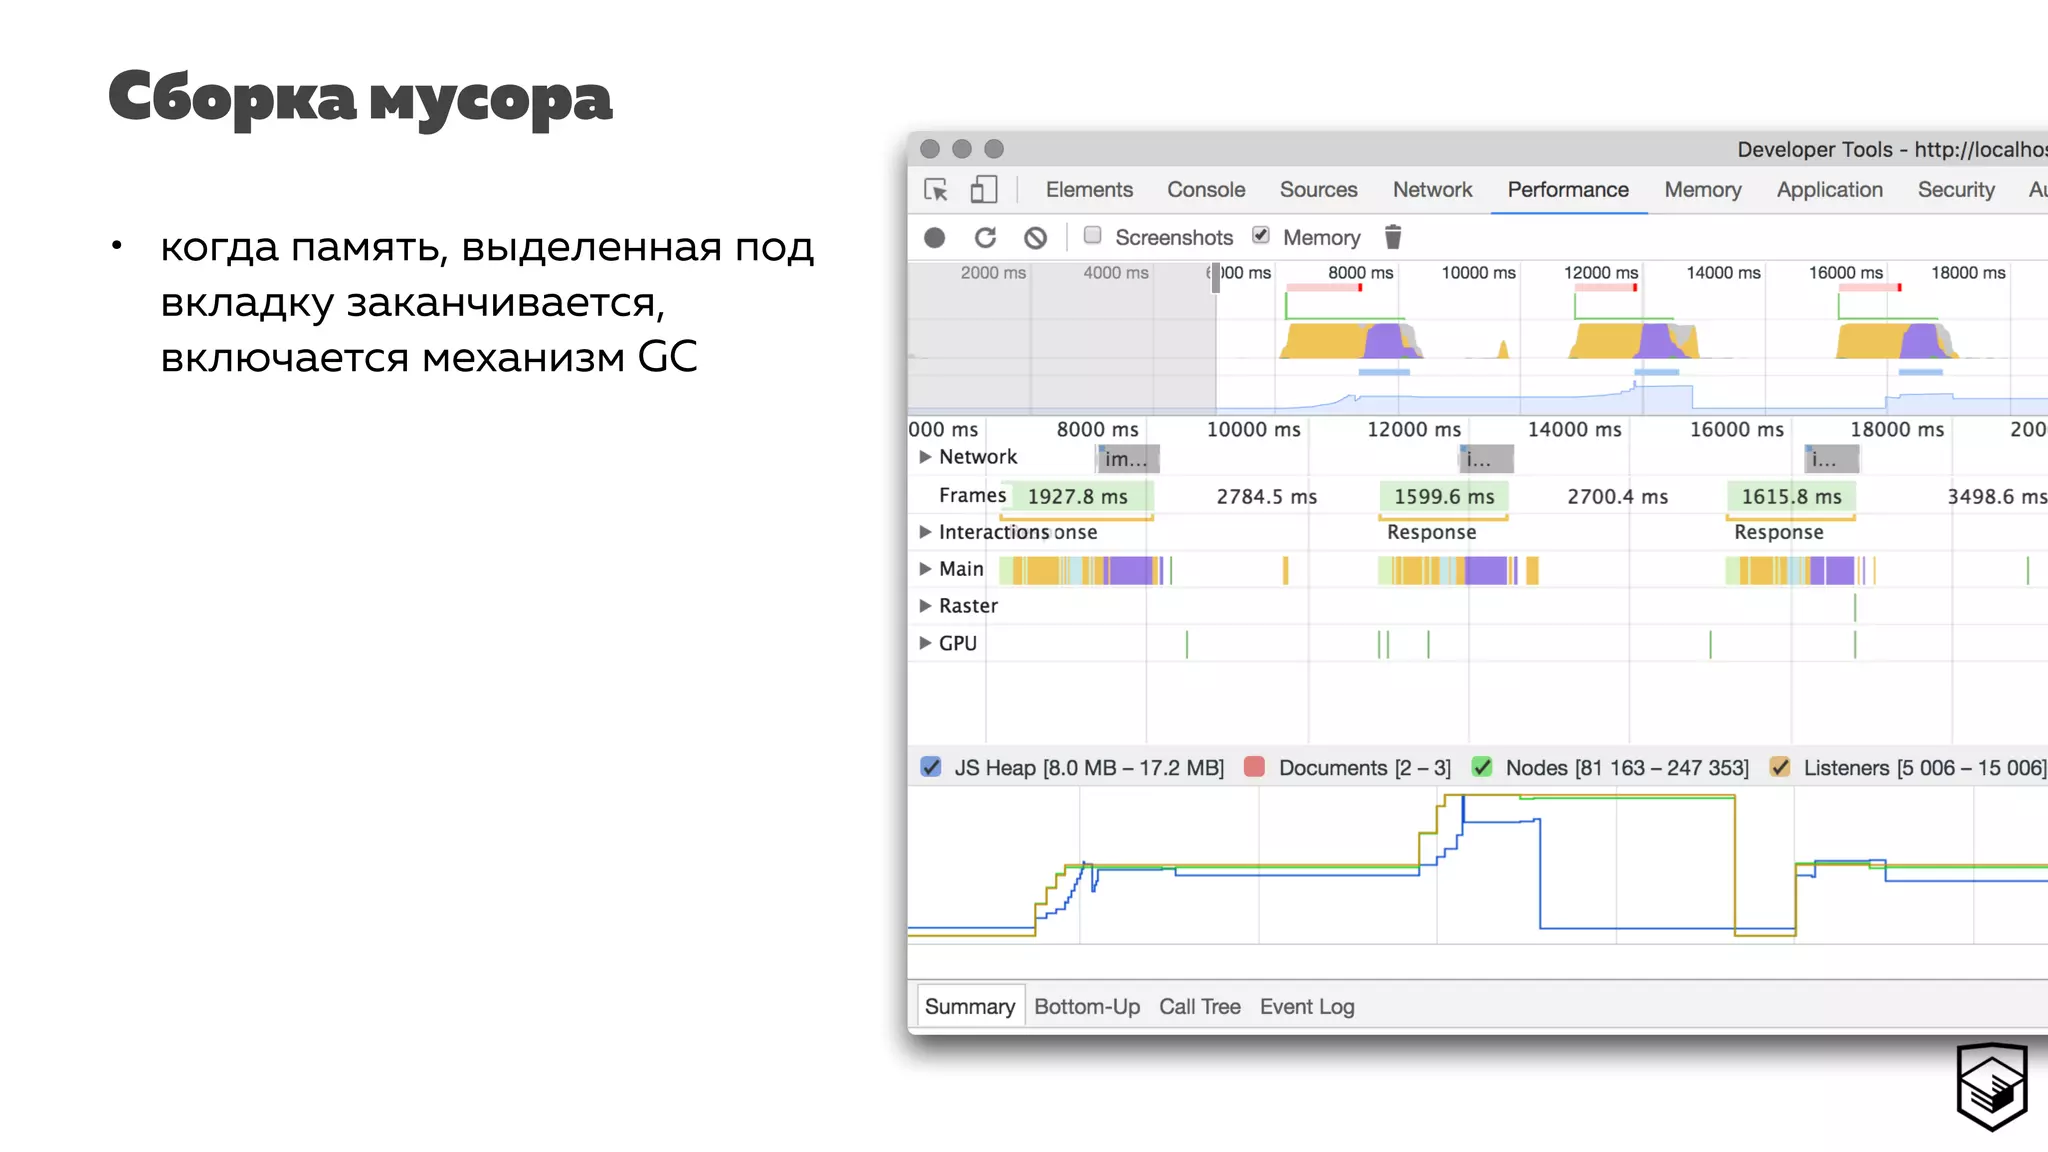Click the 2700.4 ms frame duration
The image size is (2048, 1152).
[x=1617, y=497]
